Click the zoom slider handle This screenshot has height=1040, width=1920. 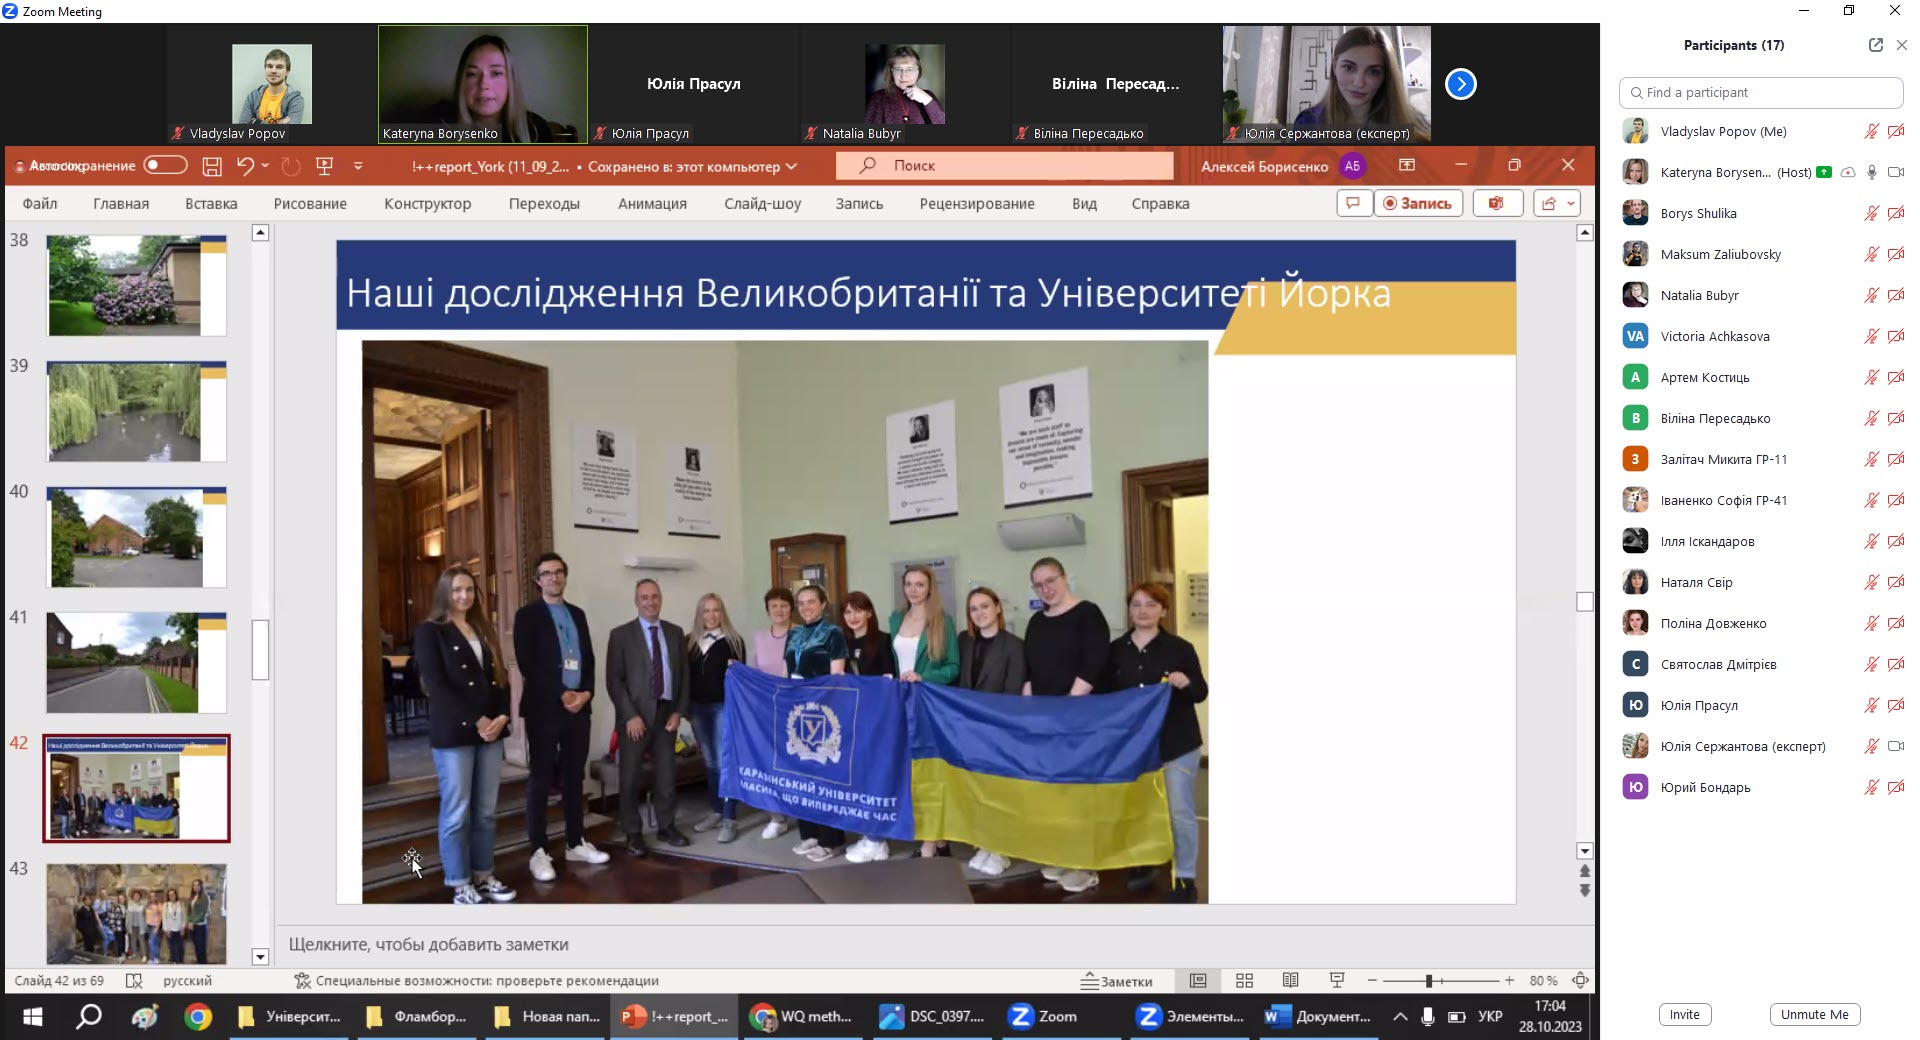pos(1429,981)
